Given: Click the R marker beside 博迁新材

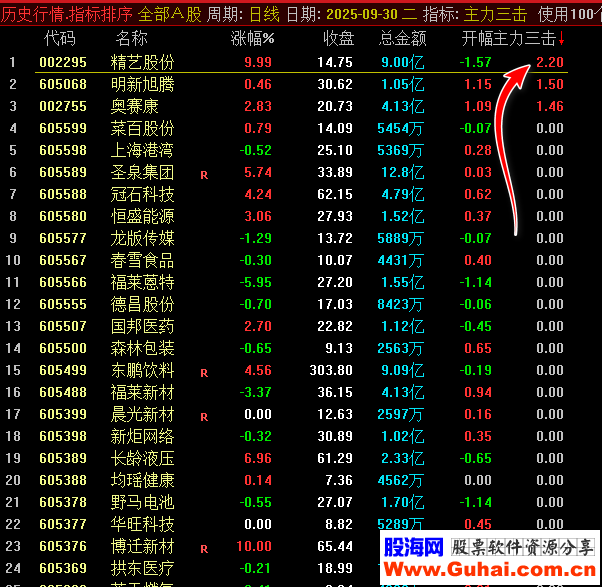Looking at the screenshot, I should click(x=204, y=548).
